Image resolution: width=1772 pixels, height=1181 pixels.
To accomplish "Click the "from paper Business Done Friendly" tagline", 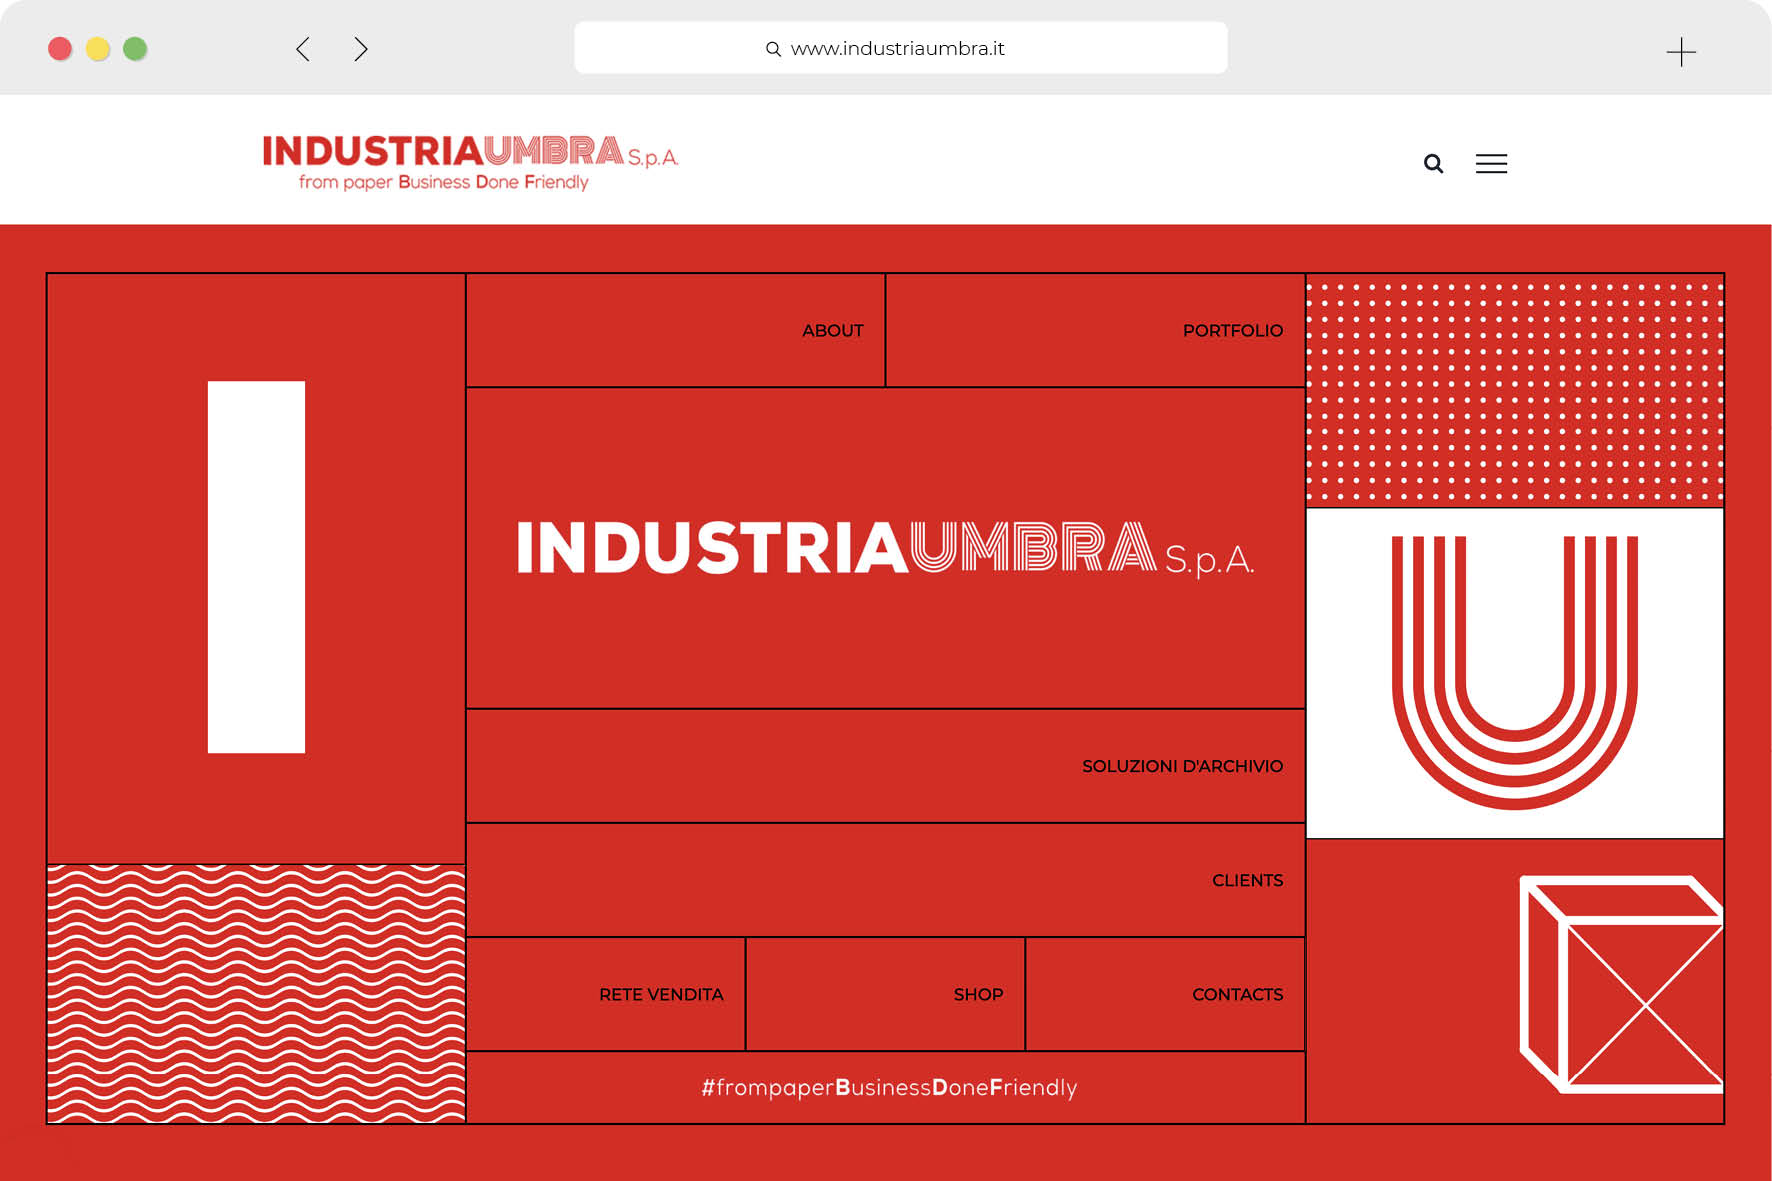I will 443,182.
